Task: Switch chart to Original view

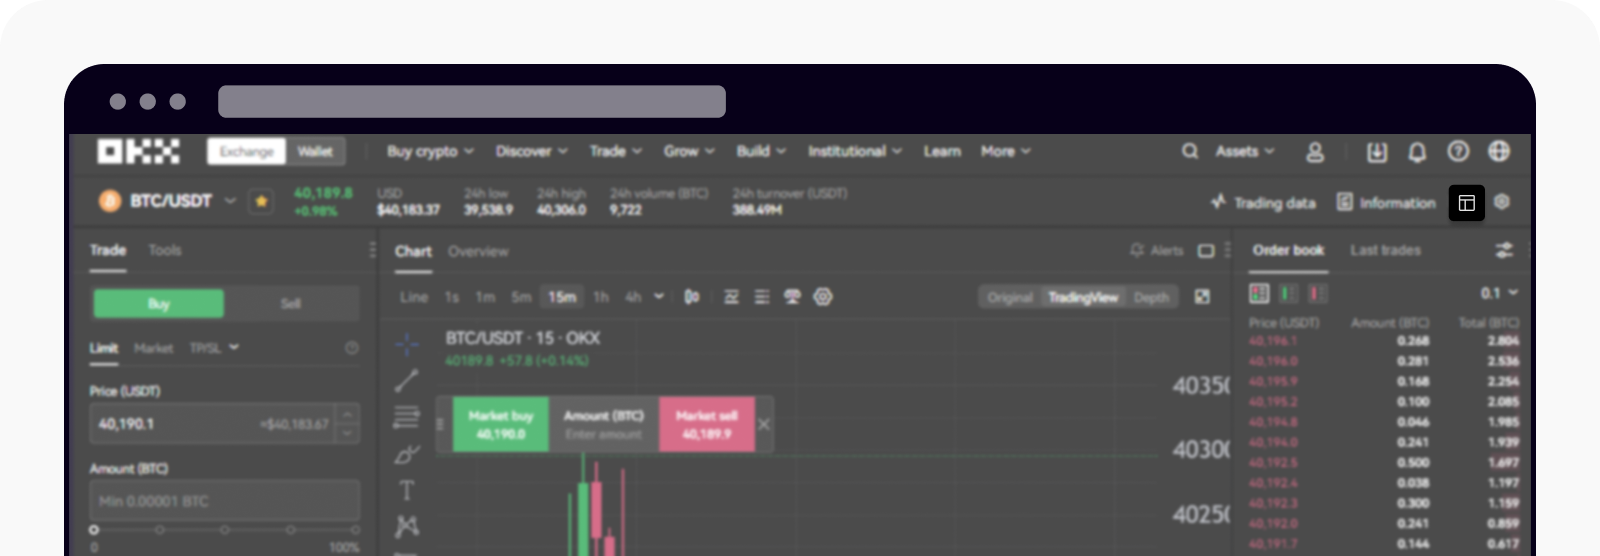Action: 1010,297
